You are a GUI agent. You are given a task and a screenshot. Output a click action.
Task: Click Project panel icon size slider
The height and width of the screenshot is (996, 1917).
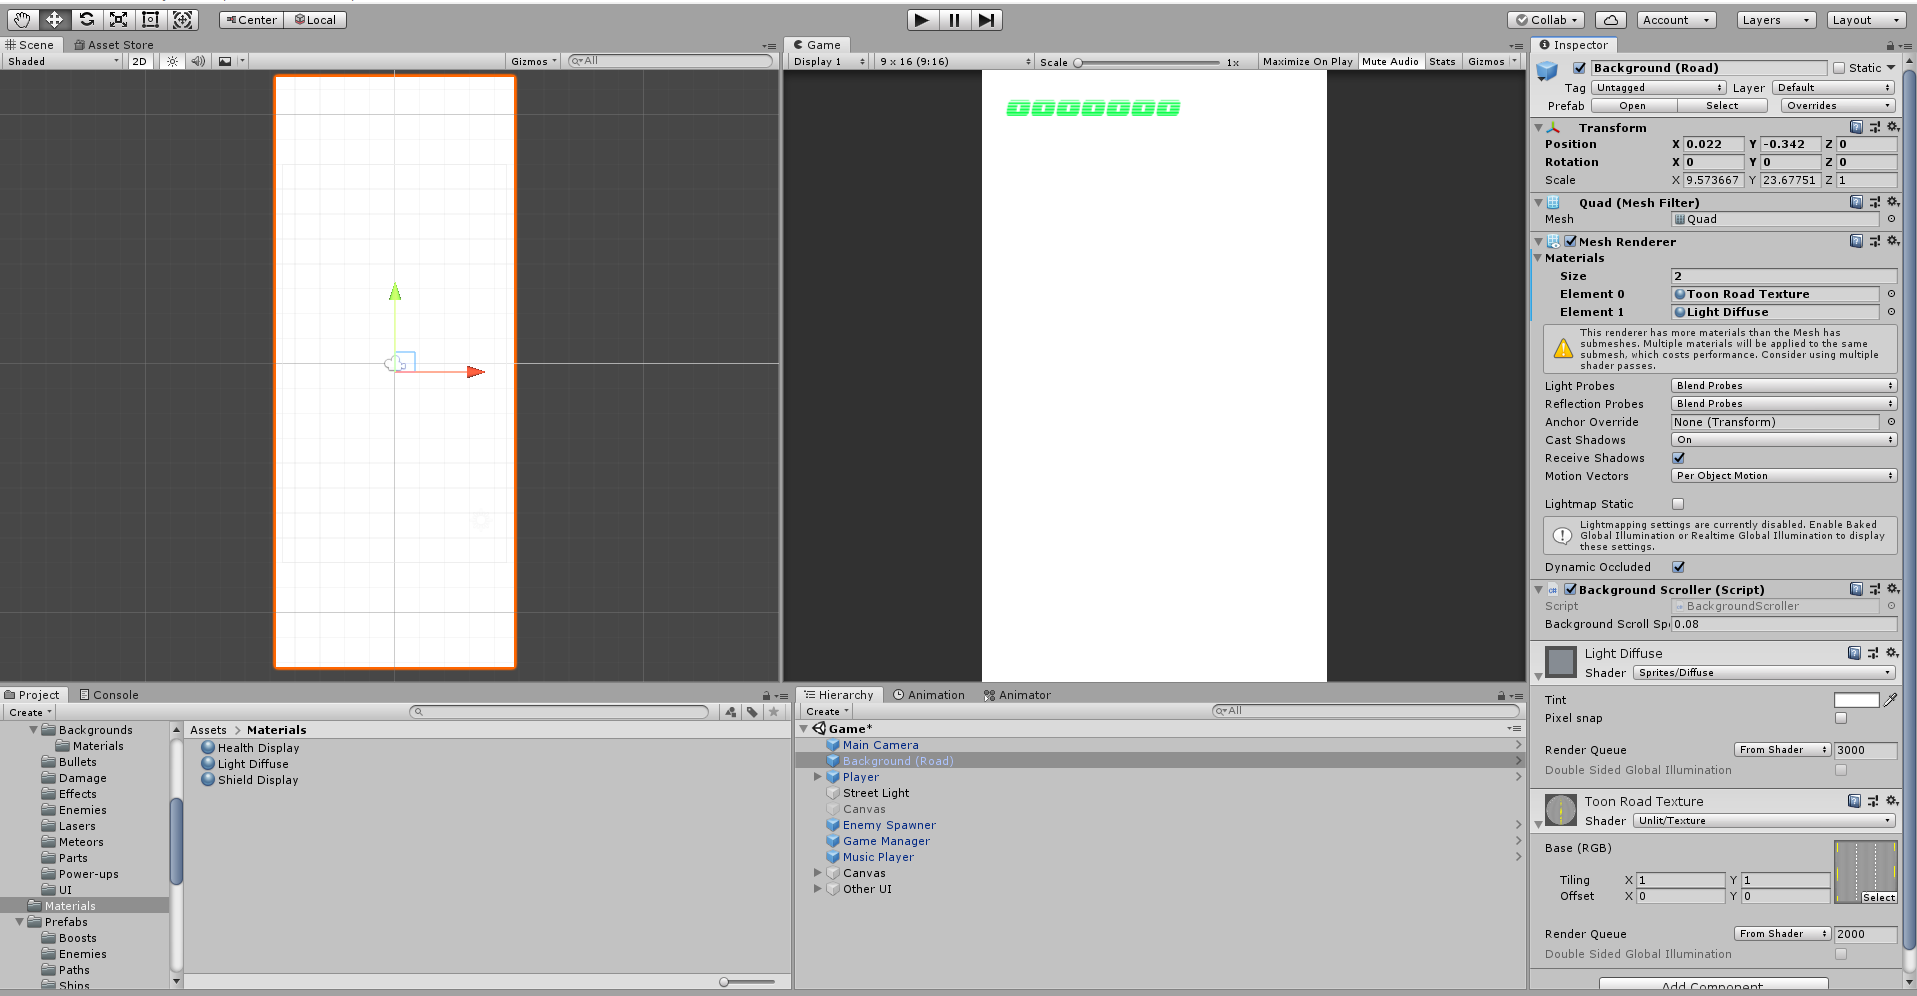coord(748,982)
